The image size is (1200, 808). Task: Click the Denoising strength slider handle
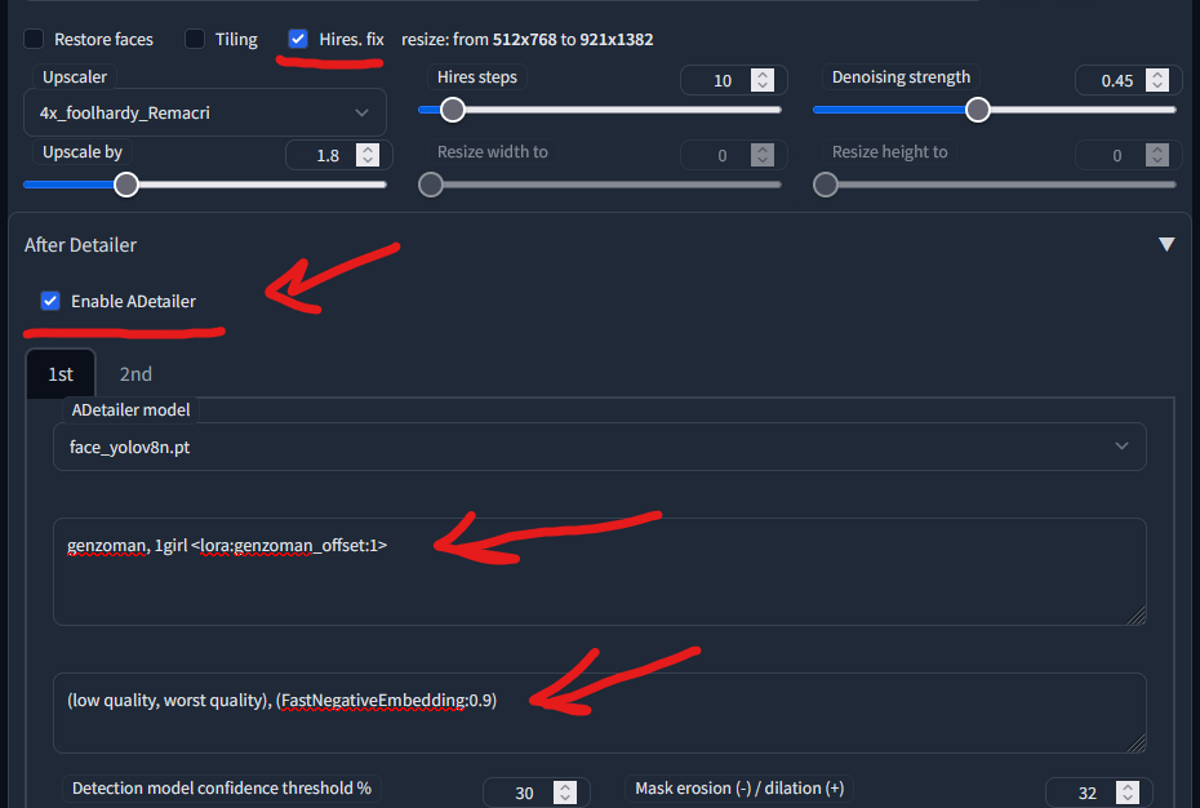(x=978, y=110)
